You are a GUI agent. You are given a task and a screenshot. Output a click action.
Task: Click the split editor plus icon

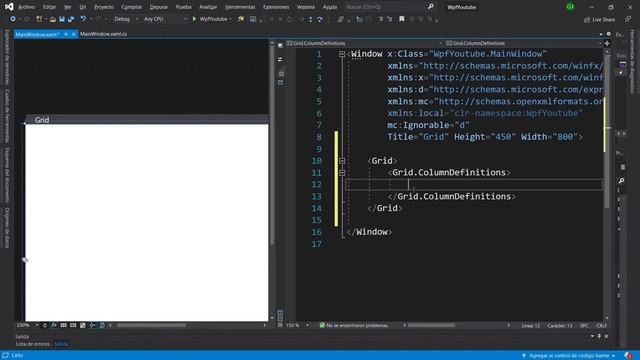pos(607,43)
